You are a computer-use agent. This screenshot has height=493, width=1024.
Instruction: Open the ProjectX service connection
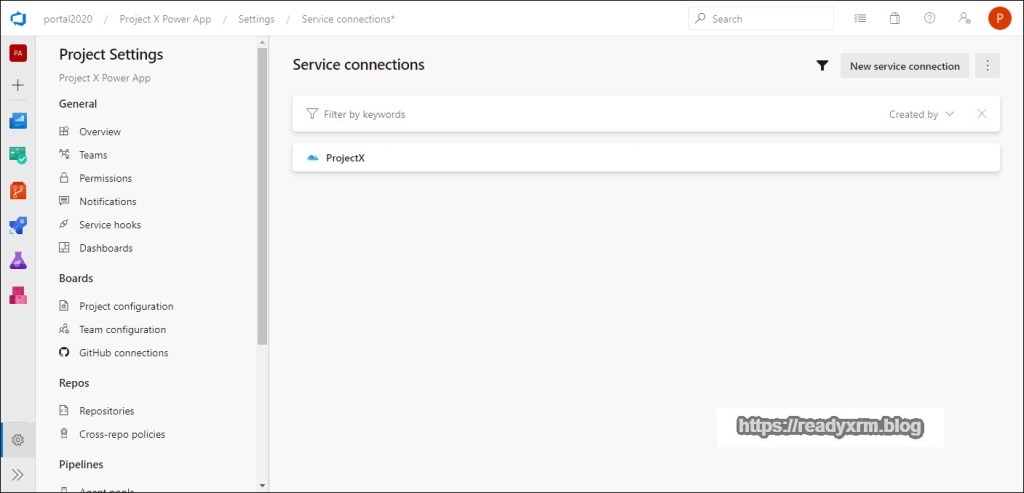(x=345, y=158)
